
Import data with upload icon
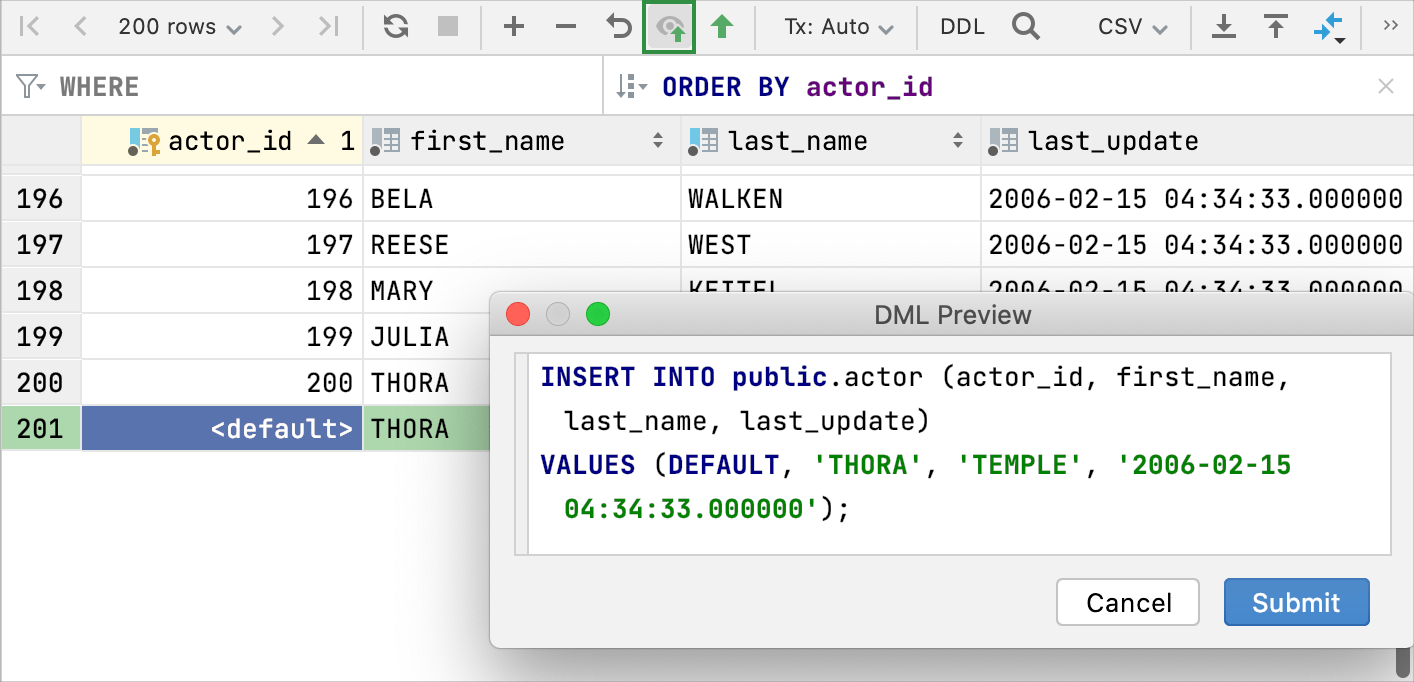[x=1276, y=27]
